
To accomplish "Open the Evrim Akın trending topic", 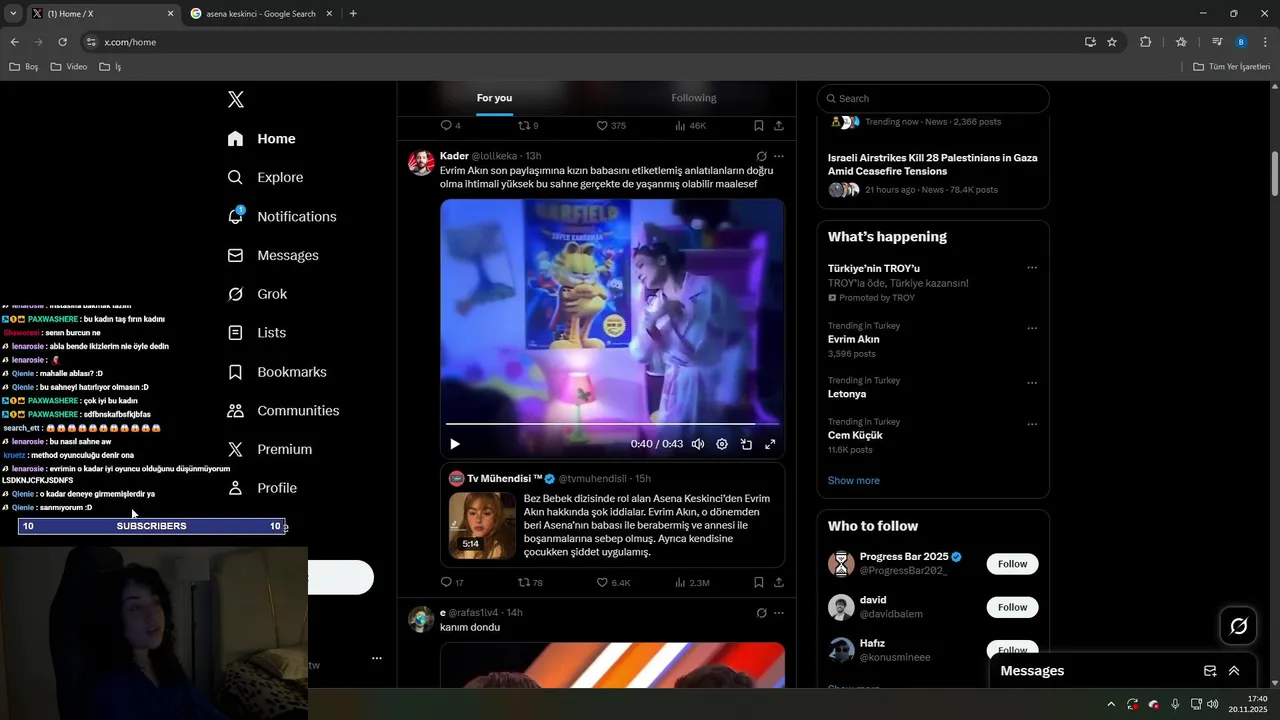I will pos(854,339).
